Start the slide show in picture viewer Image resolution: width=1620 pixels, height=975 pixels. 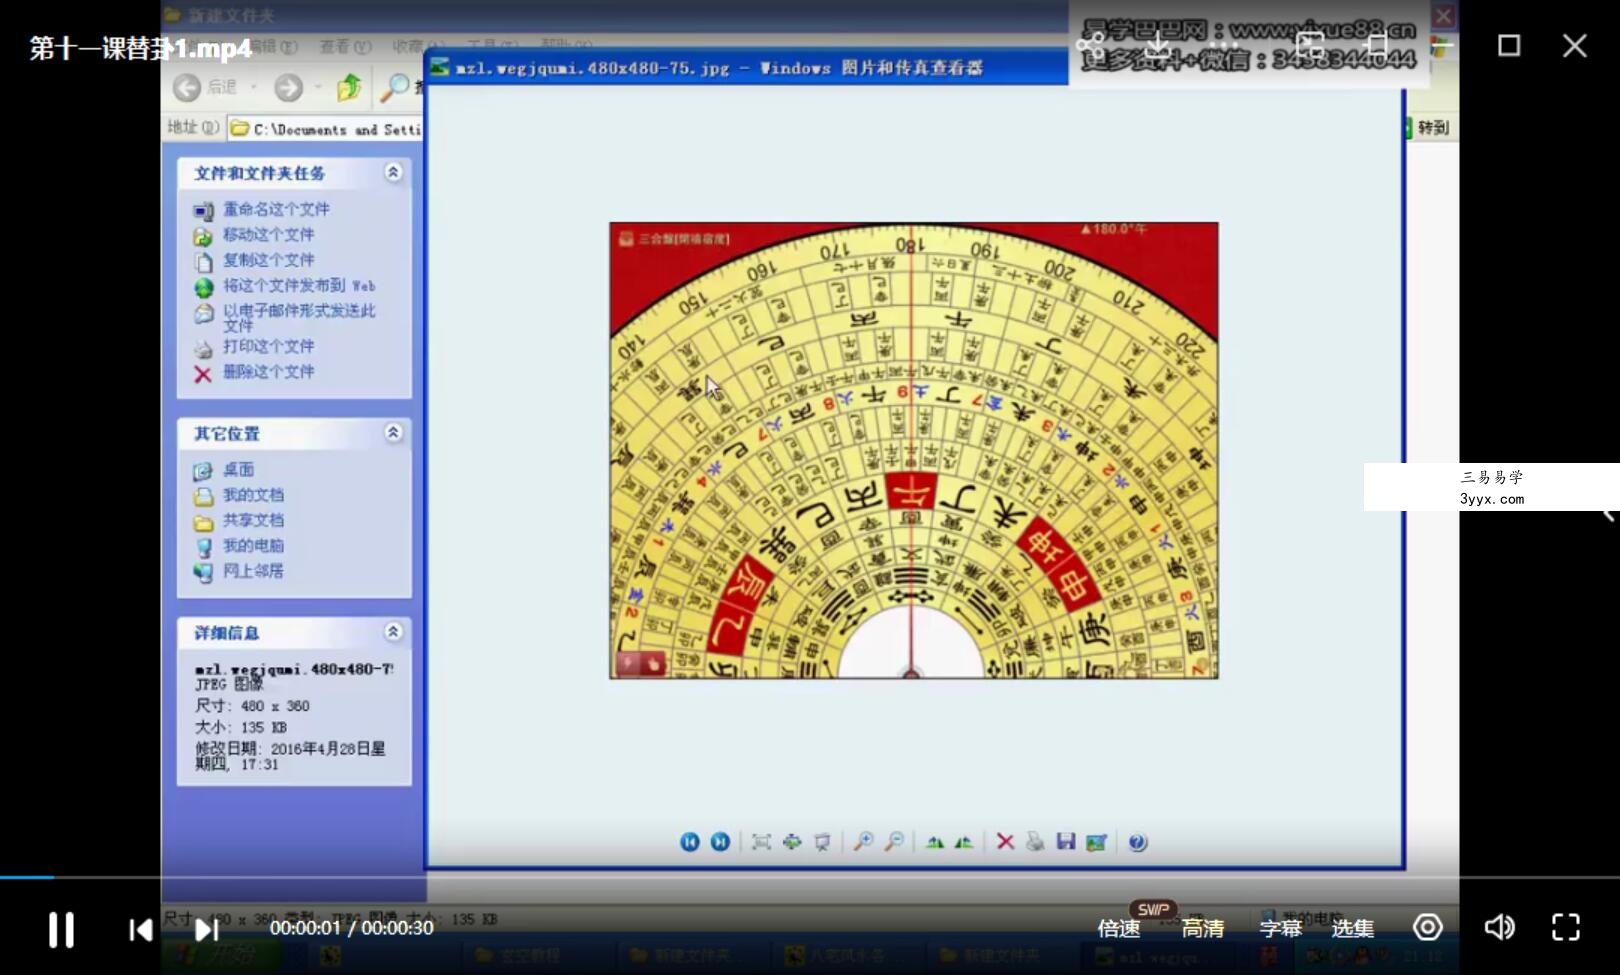tap(822, 842)
